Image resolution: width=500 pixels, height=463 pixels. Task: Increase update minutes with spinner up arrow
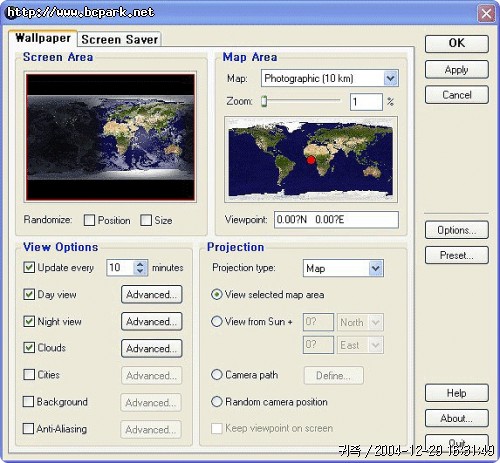click(x=140, y=264)
